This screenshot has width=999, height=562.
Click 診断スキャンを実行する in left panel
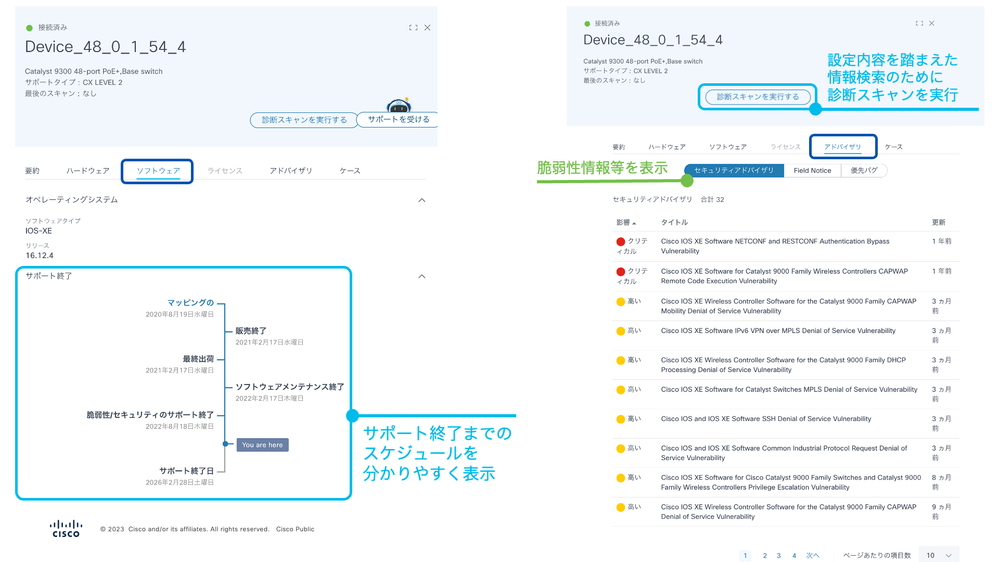tap(304, 120)
